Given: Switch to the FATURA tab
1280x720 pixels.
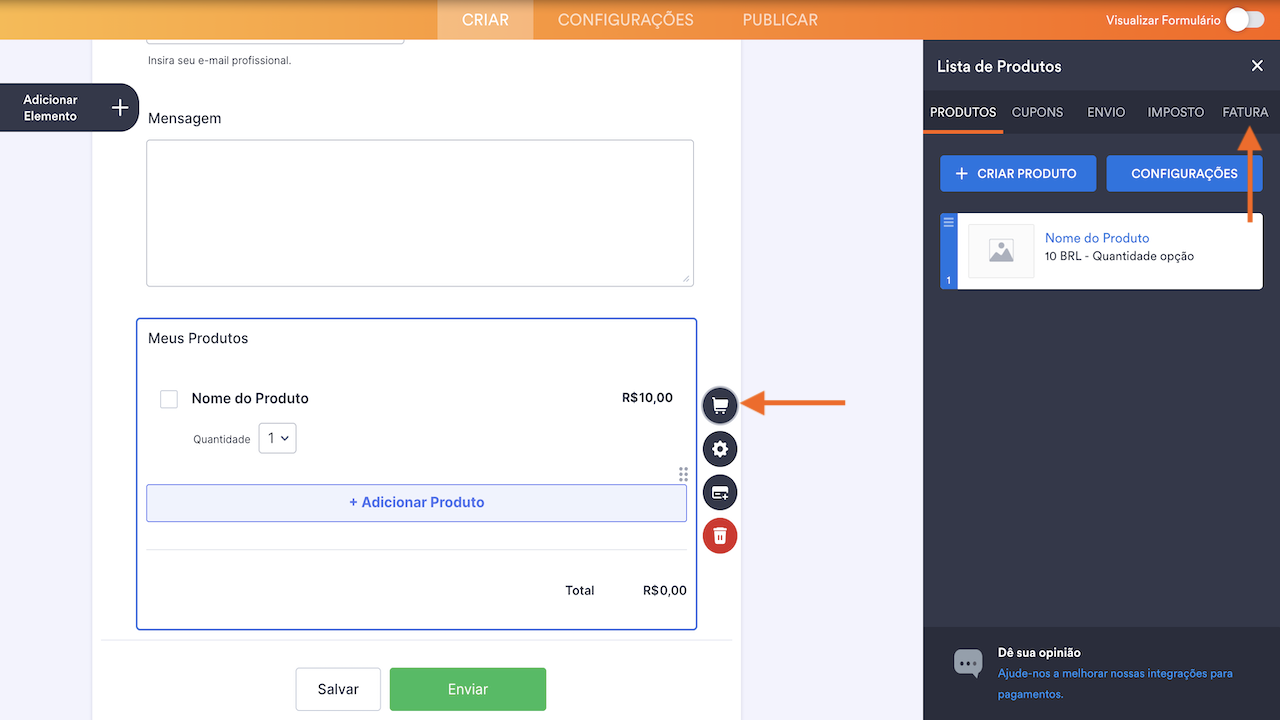Looking at the screenshot, I should 1244,112.
